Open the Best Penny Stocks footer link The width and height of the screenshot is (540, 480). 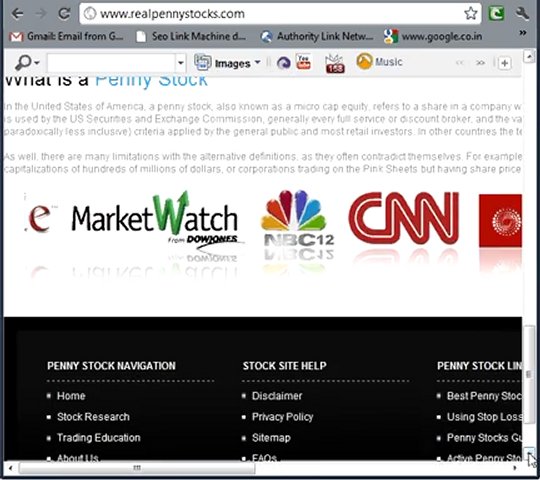[484, 396]
